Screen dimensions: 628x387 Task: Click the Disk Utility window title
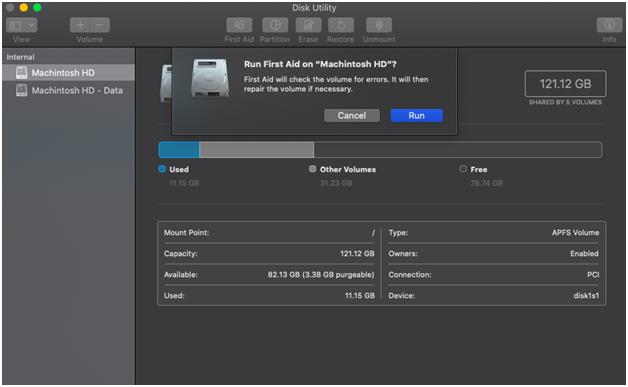(x=314, y=8)
